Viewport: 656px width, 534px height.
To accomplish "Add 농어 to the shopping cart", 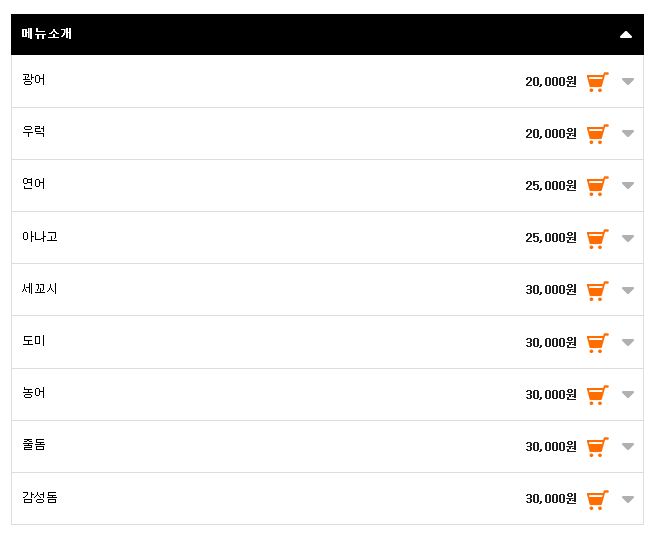I will click(x=597, y=395).
